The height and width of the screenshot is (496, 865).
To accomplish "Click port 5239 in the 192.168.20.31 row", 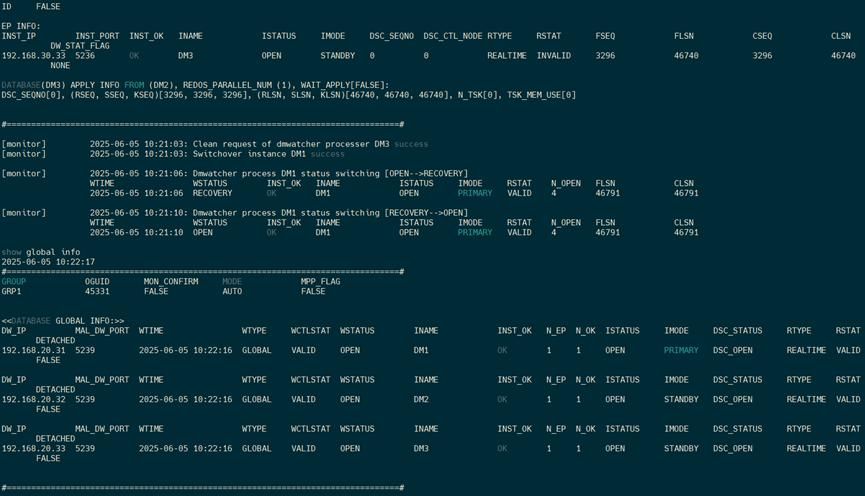I will 85,350.
